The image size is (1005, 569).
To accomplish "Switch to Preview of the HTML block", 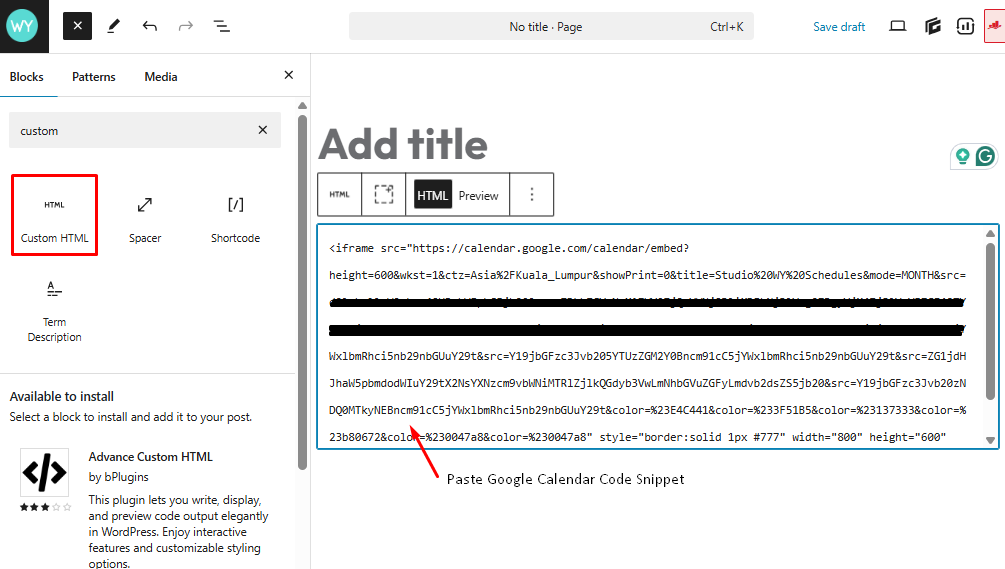I will click(479, 195).
